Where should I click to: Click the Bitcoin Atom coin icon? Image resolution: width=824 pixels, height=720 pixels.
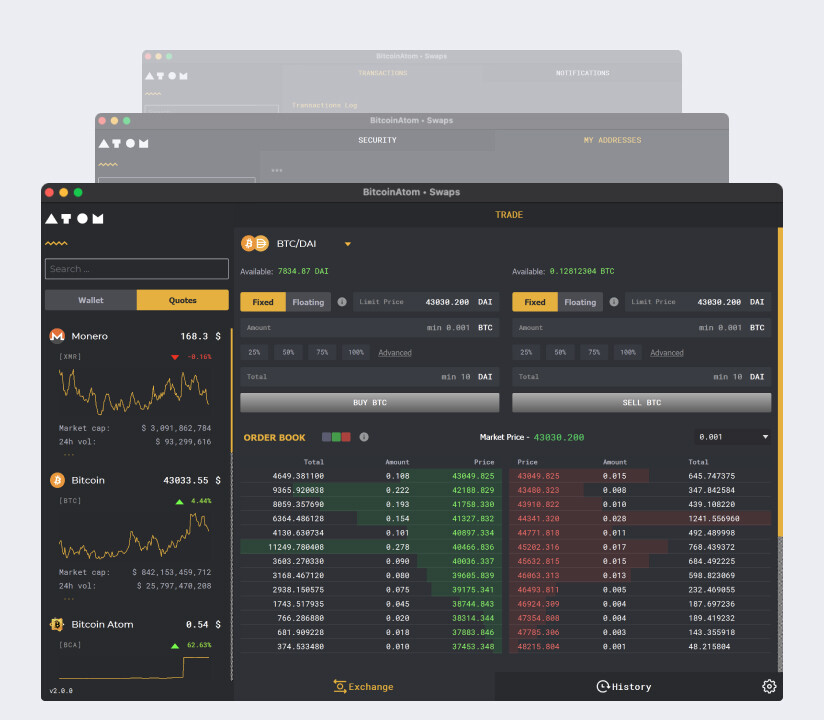[x=57, y=624]
